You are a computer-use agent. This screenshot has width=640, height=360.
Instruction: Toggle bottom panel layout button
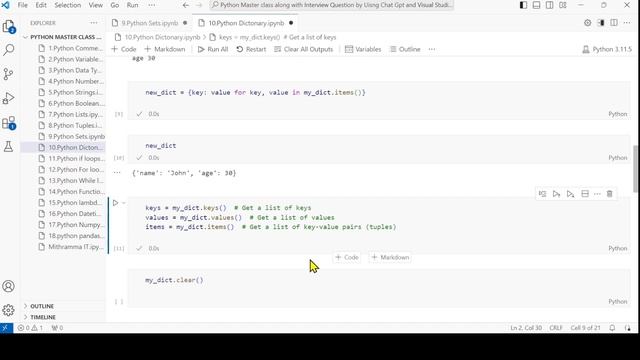point(536,5)
